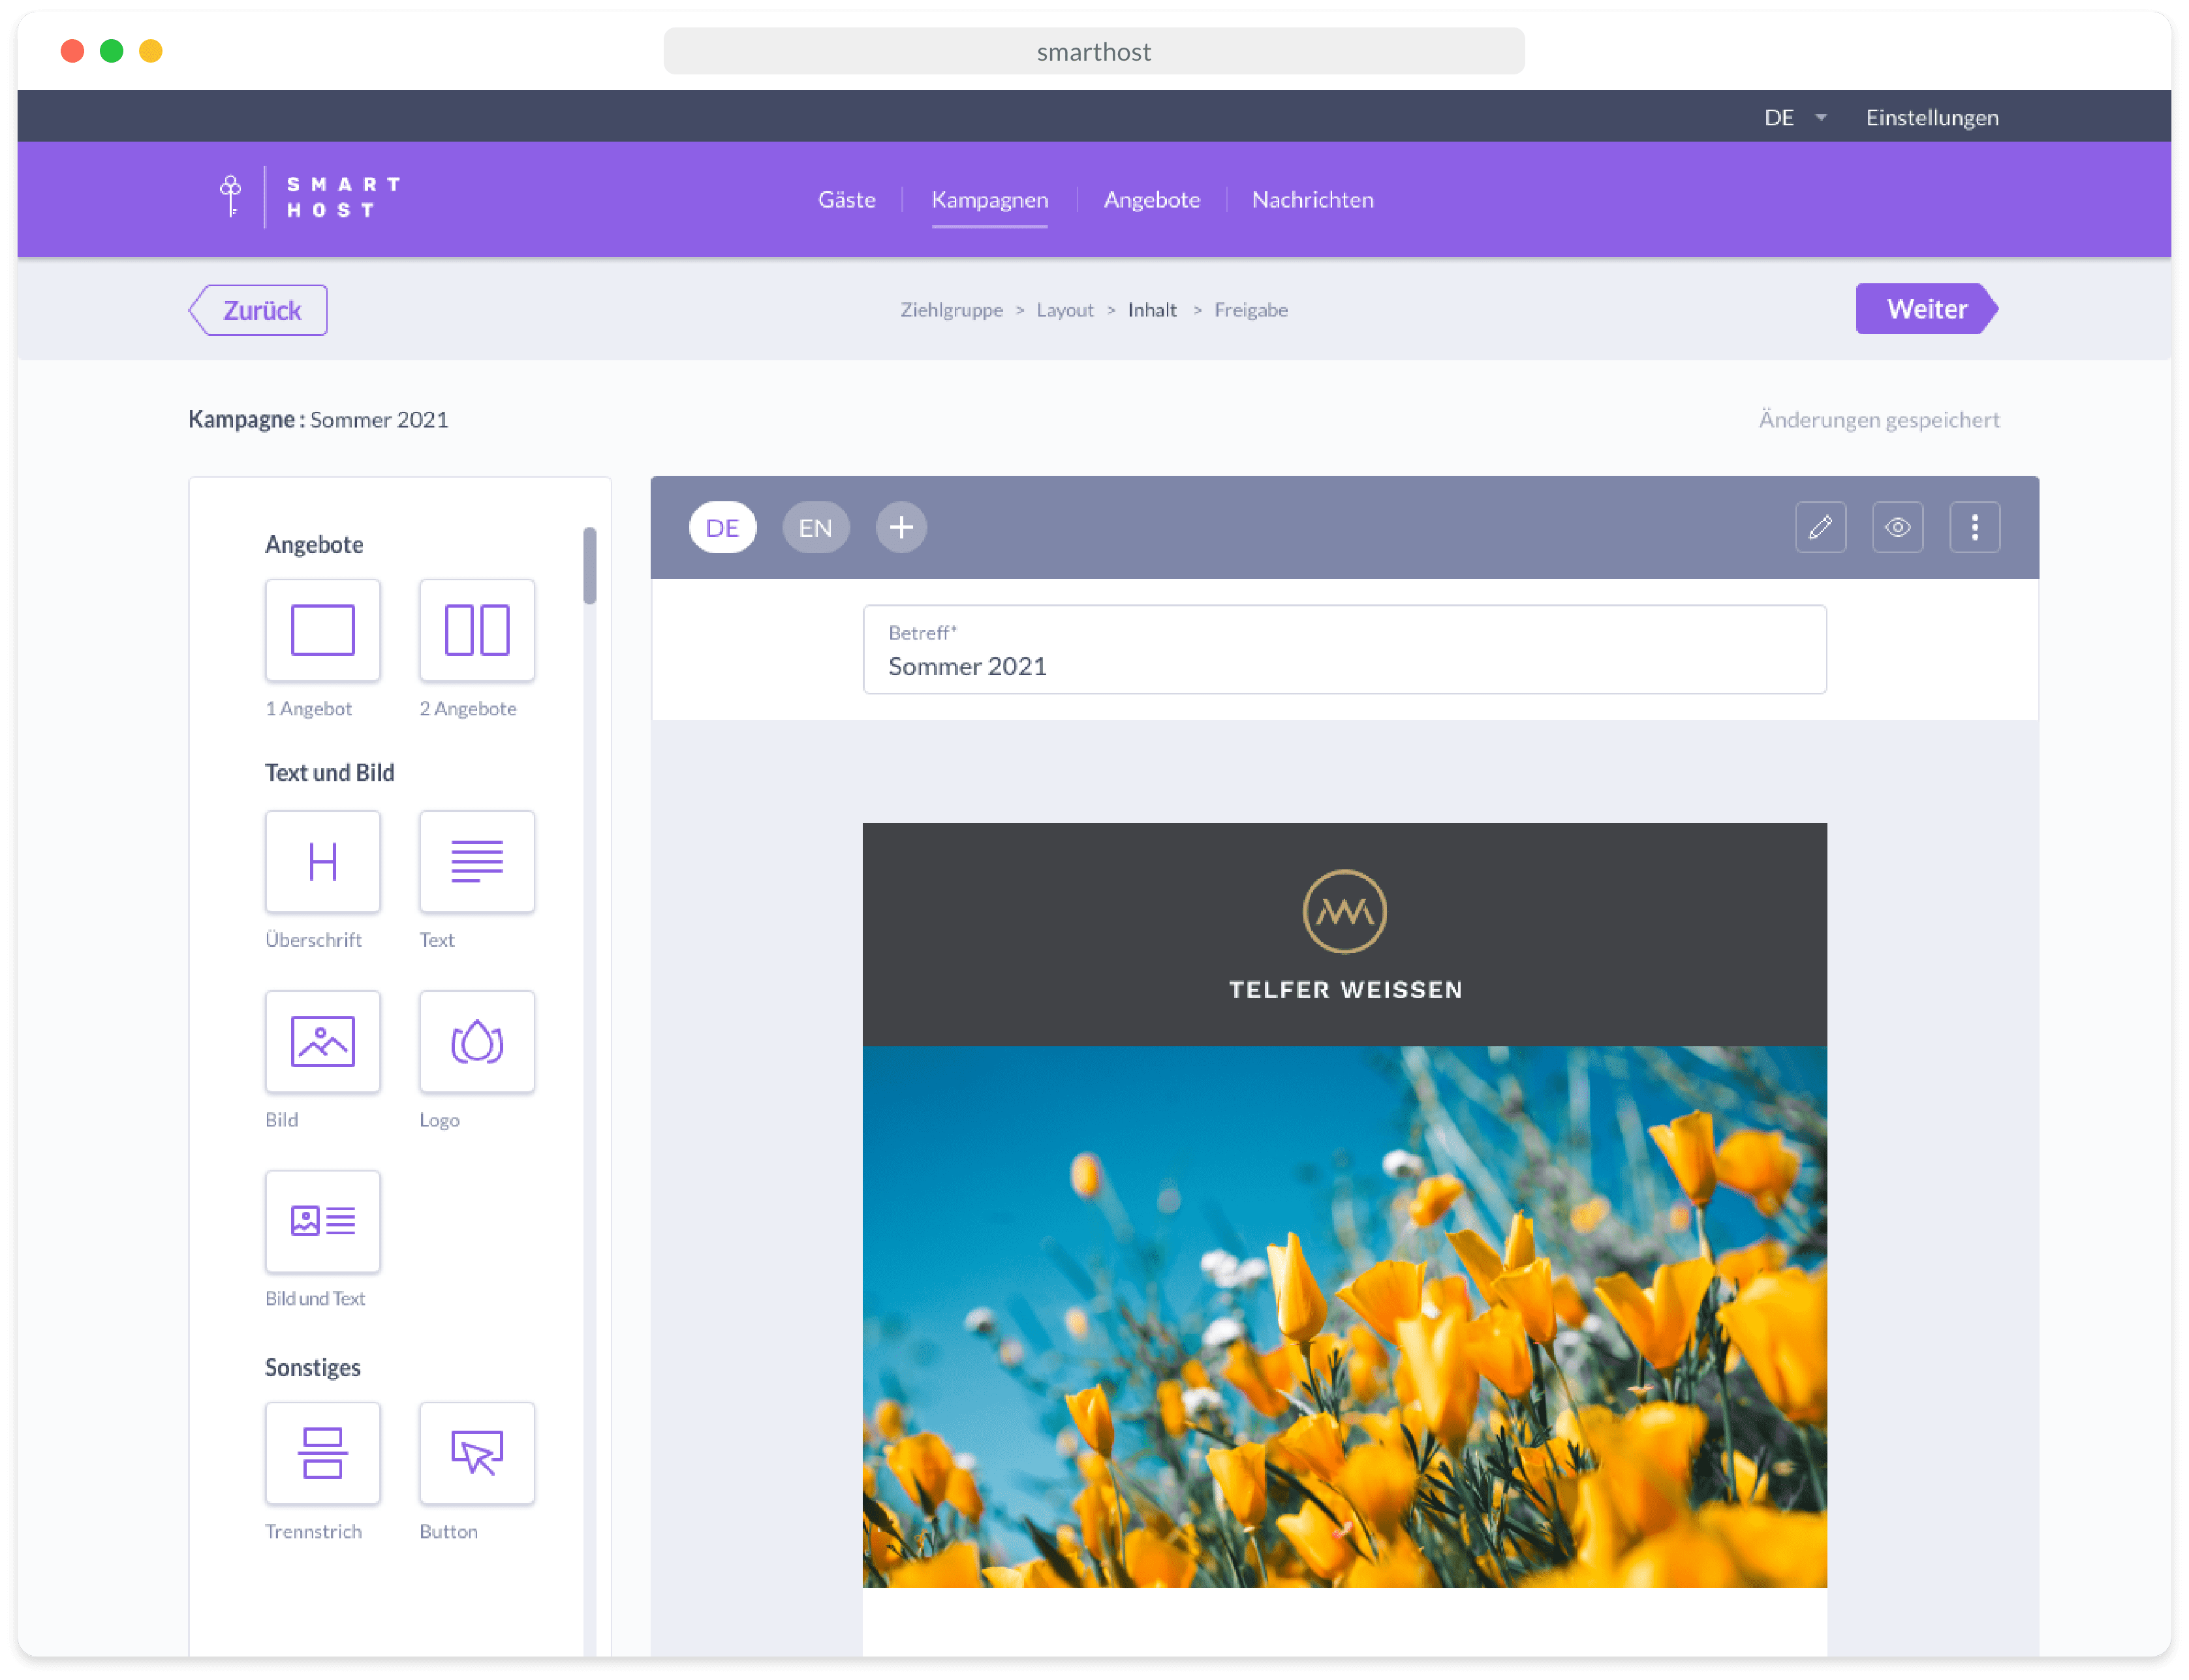Add a new language with plus button
This screenshot has height=1680, width=2189.
(901, 527)
